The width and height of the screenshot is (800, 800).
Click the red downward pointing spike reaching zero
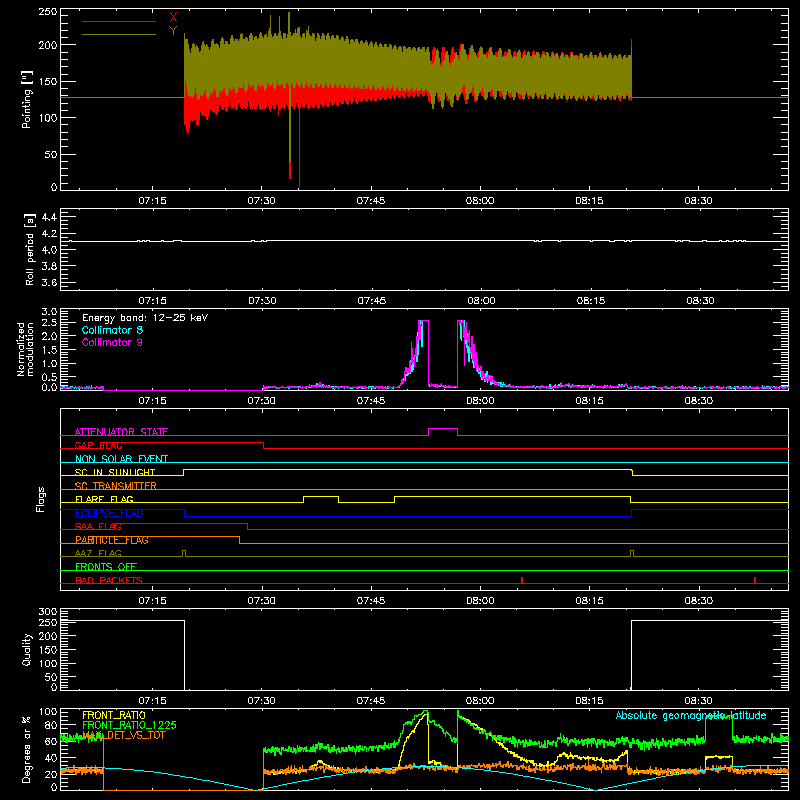pyautogui.click(x=299, y=148)
